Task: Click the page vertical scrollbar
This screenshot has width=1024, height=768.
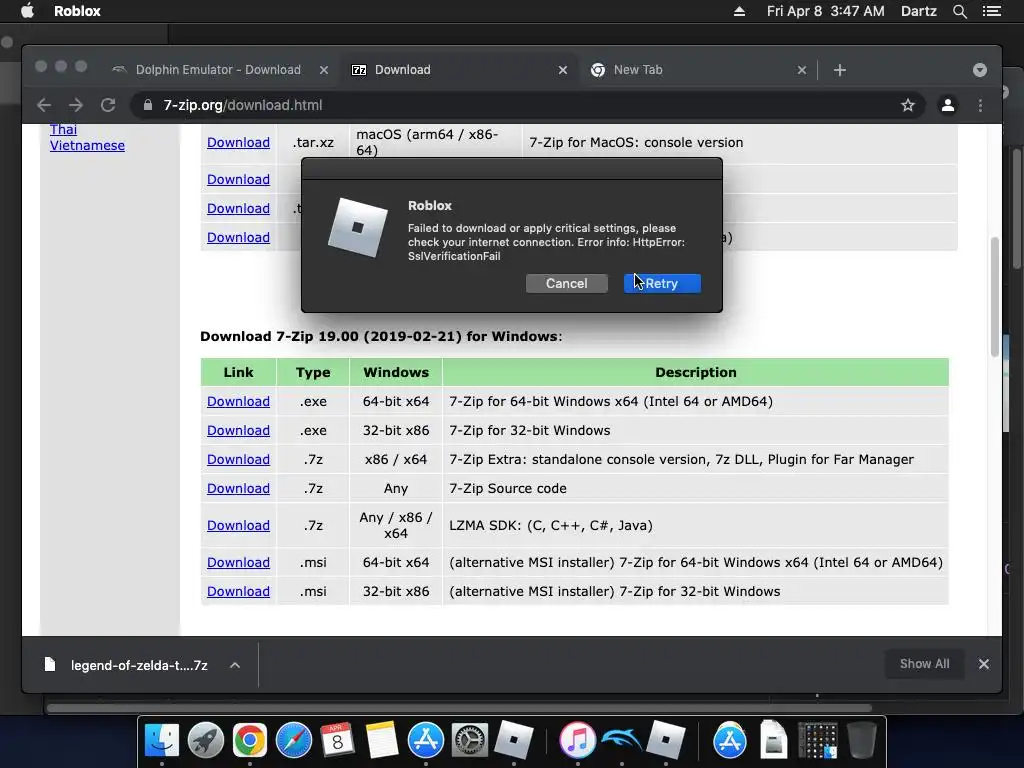Action: click(995, 297)
